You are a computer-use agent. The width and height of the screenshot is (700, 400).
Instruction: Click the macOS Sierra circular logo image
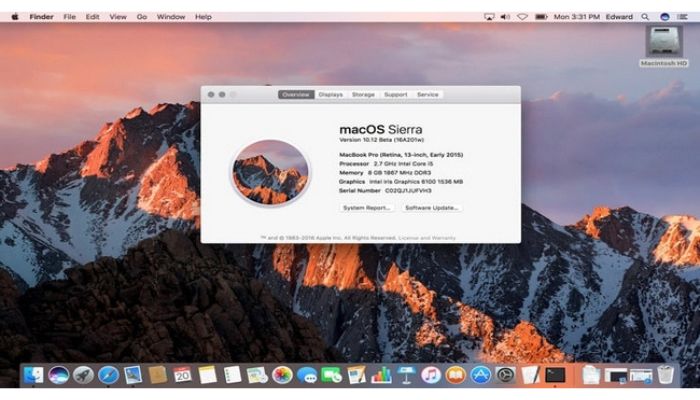270,172
